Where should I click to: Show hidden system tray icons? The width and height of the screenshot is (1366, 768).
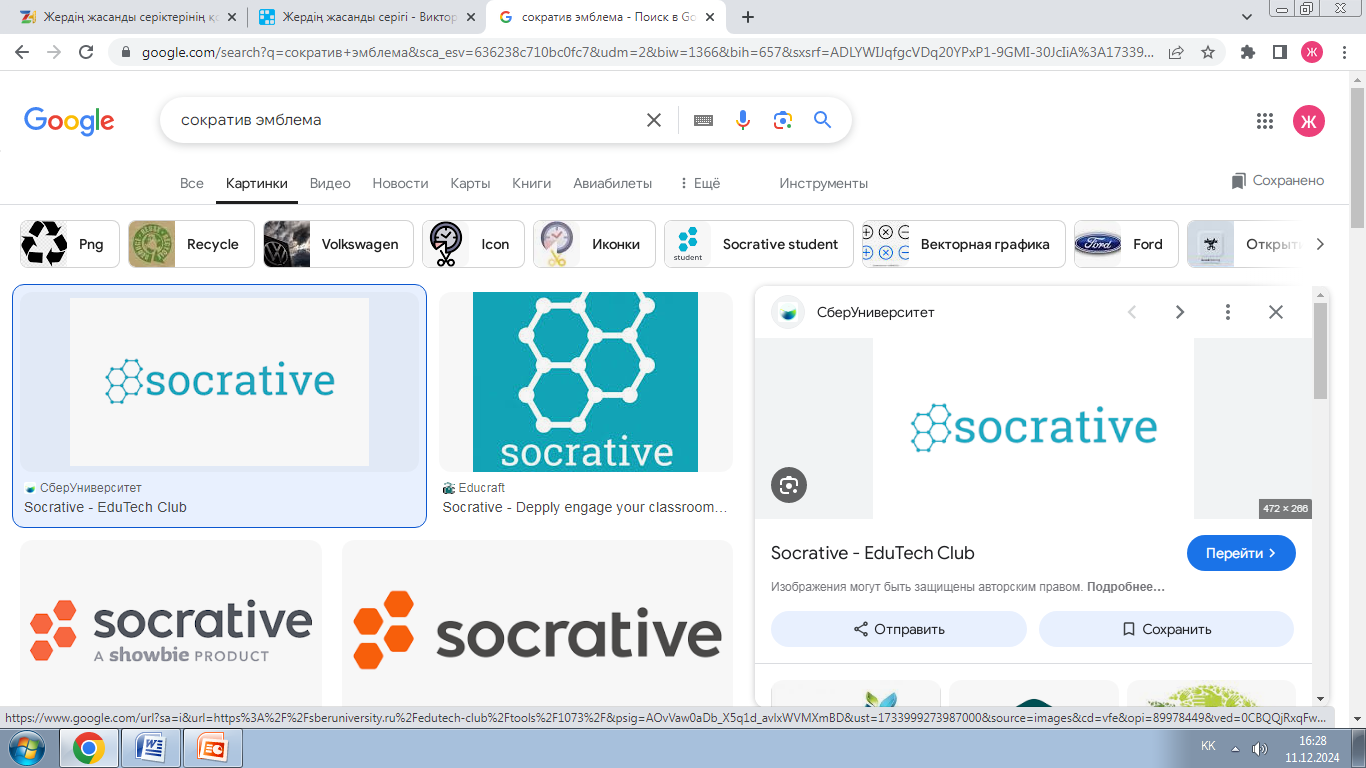click(1236, 749)
